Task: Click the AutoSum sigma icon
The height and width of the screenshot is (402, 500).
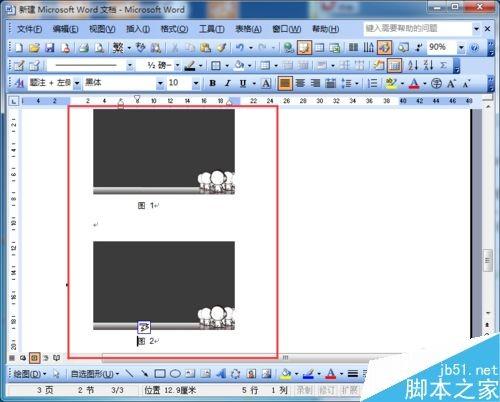Action: coord(443,65)
